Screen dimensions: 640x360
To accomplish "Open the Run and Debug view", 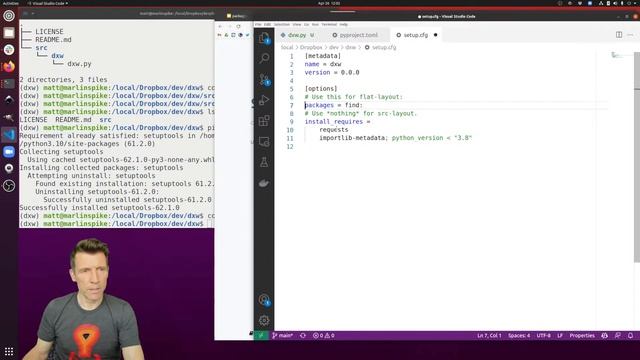I will pos(264,100).
